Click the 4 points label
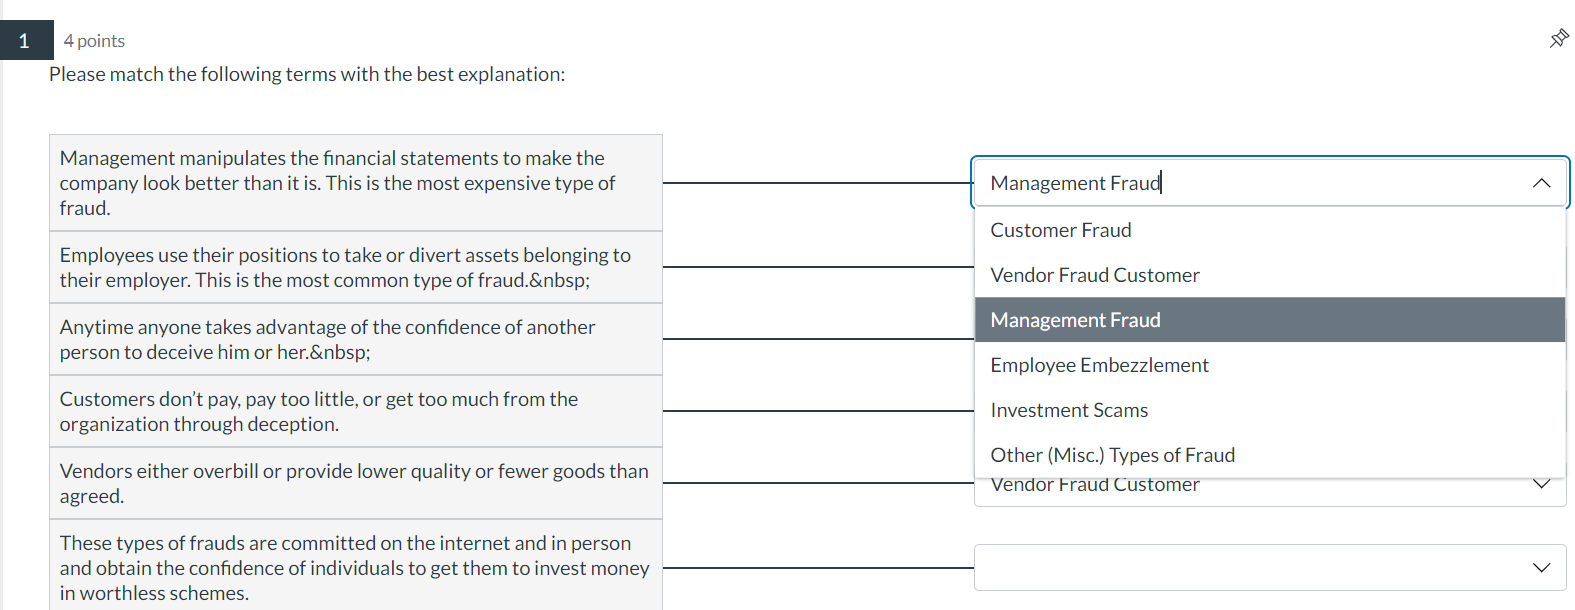 [94, 40]
